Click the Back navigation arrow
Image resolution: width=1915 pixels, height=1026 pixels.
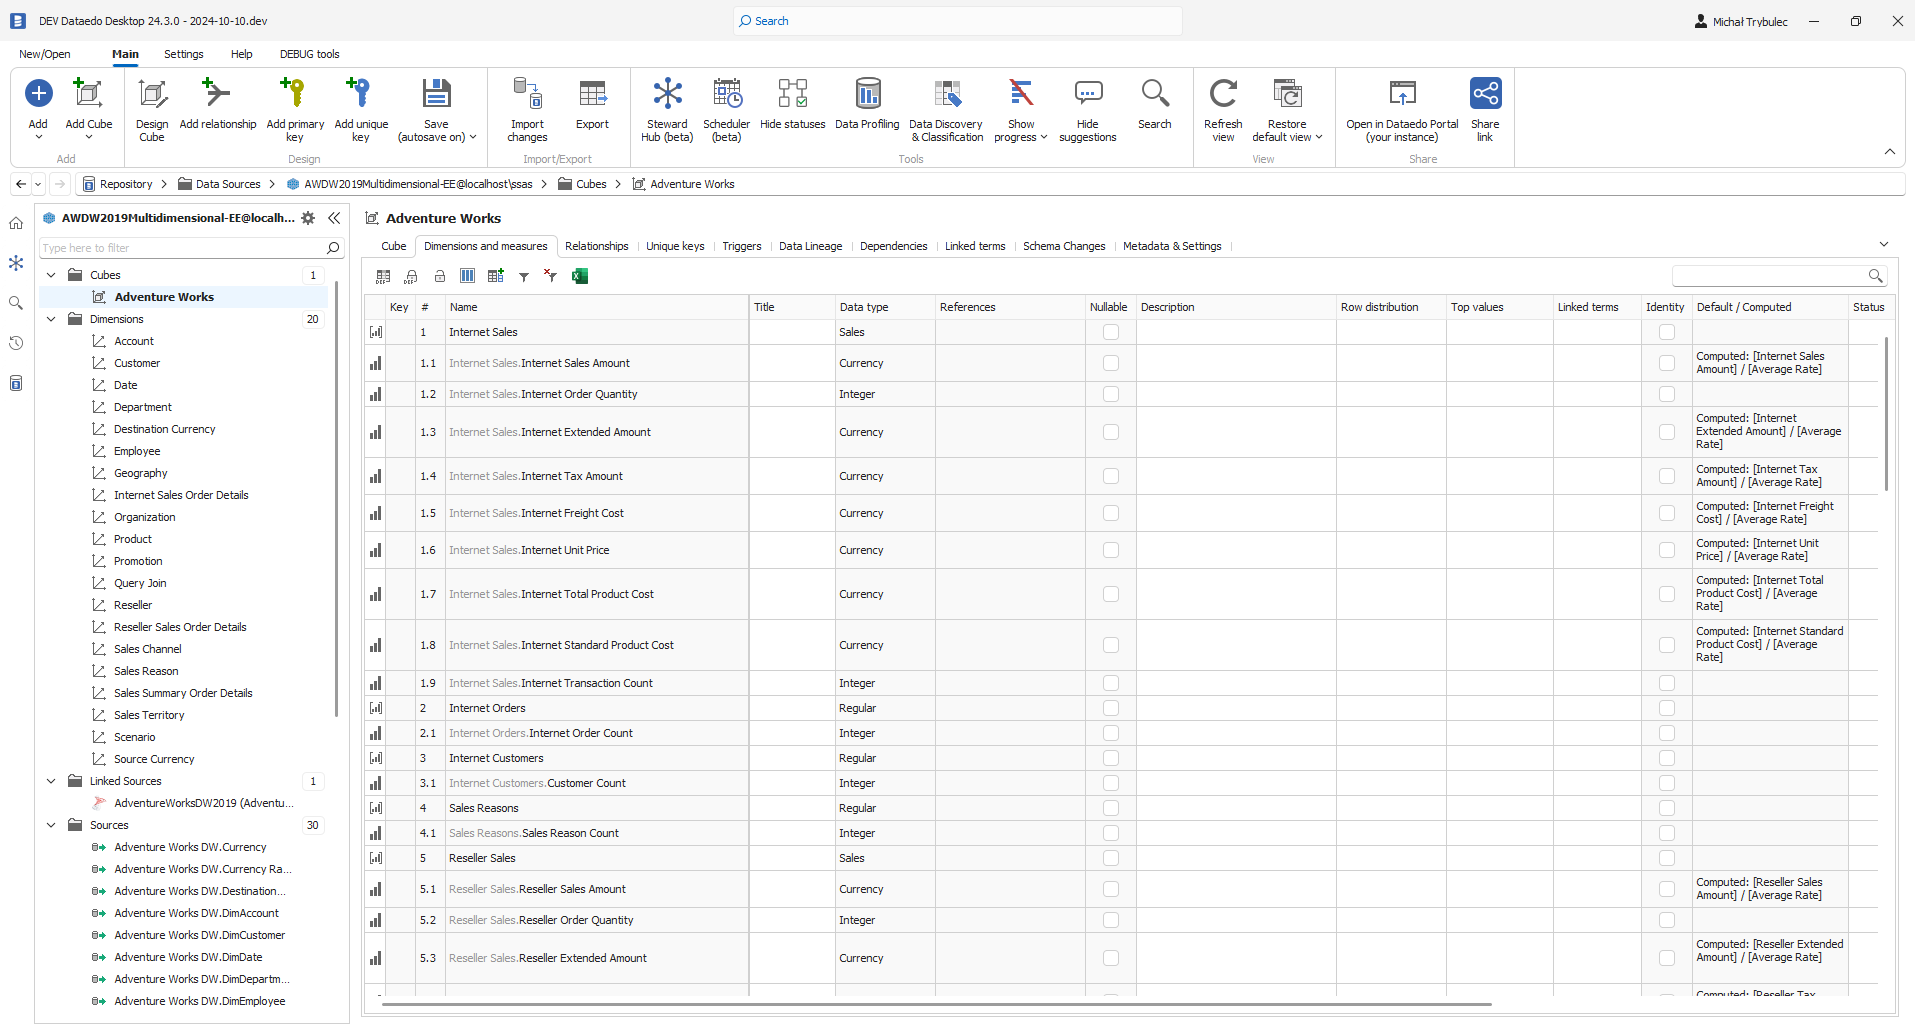coord(21,184)
